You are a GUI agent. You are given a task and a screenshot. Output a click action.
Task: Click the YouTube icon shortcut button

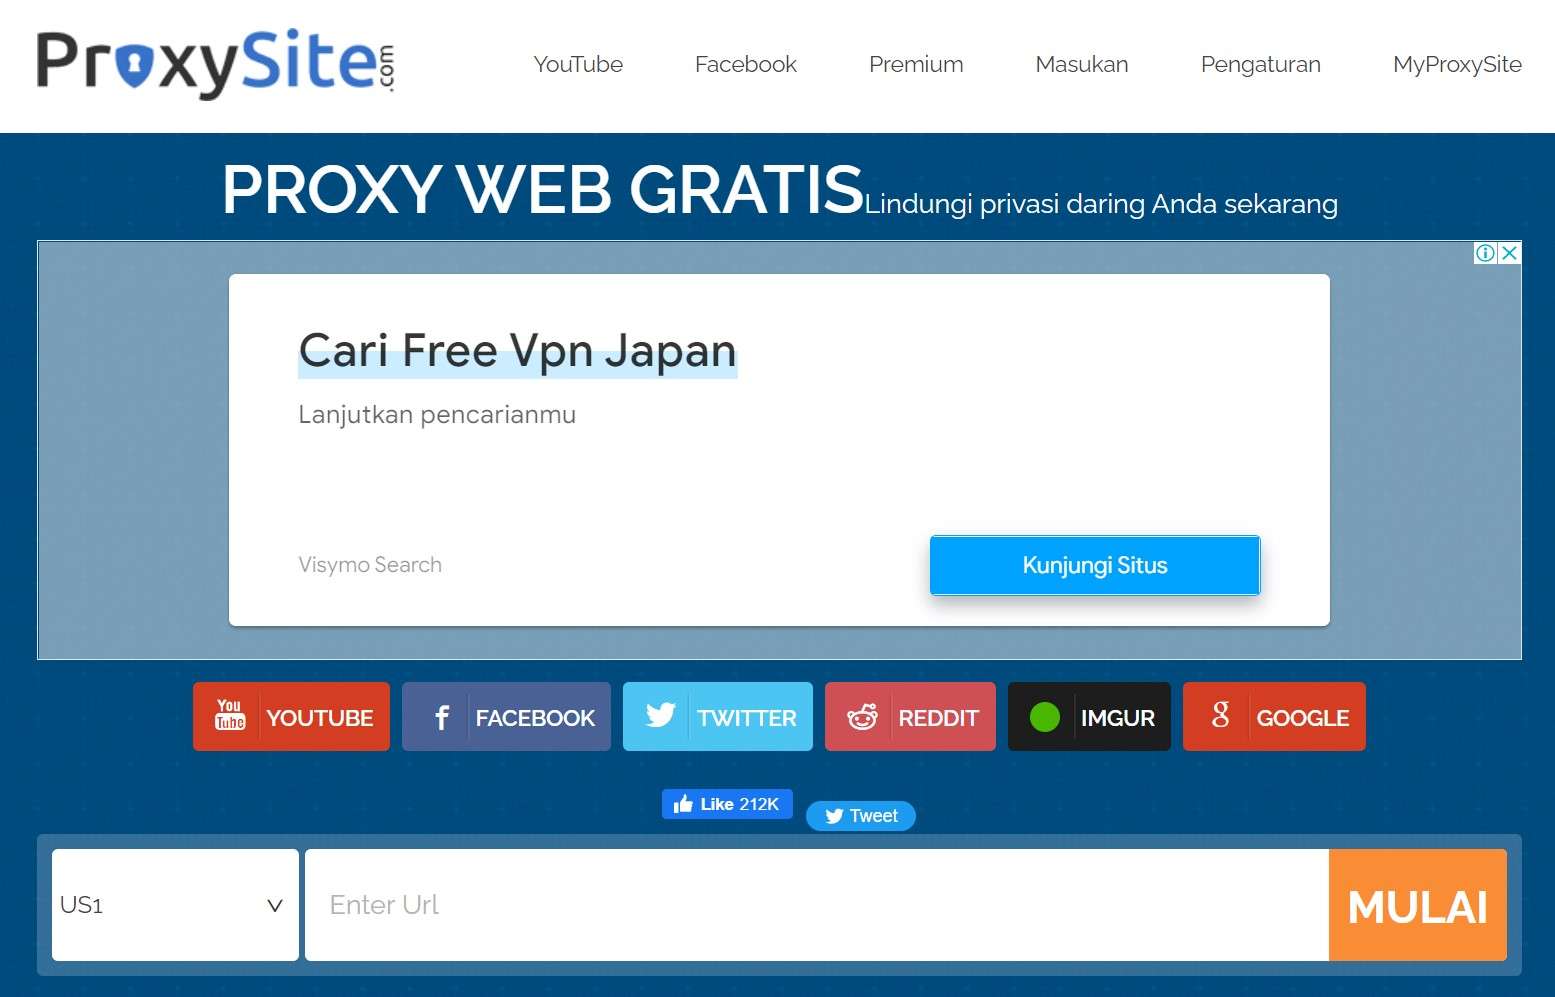click(230, 716)
